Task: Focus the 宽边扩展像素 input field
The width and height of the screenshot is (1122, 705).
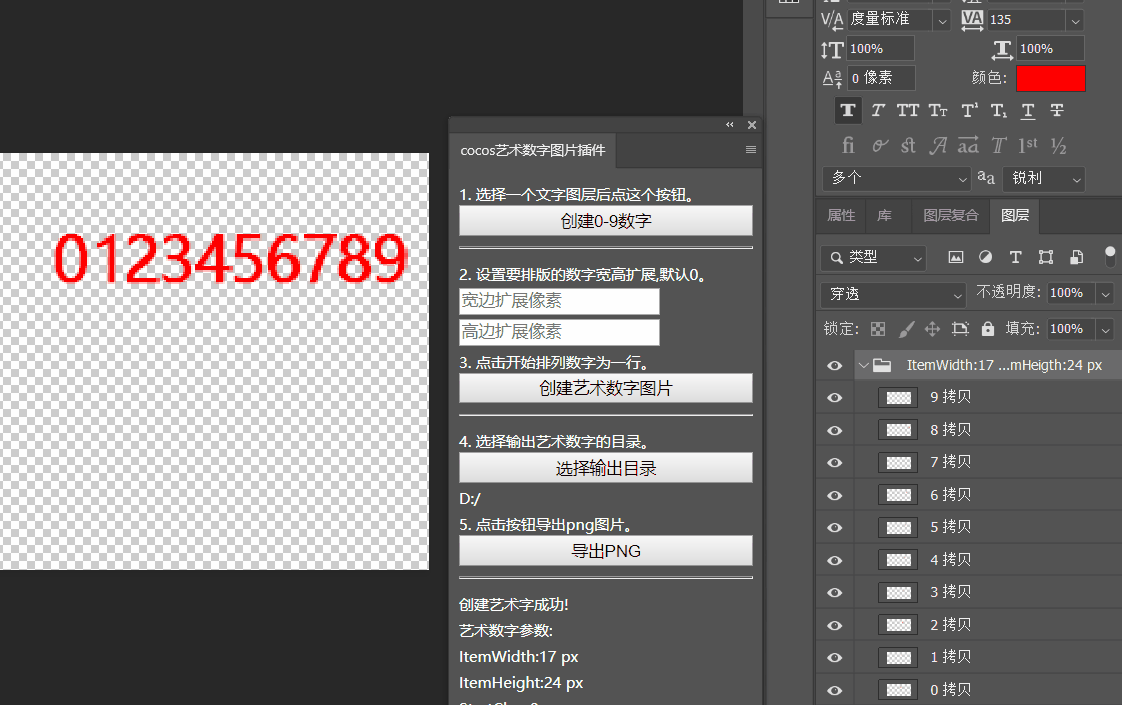Action: (x=559, y=301)
